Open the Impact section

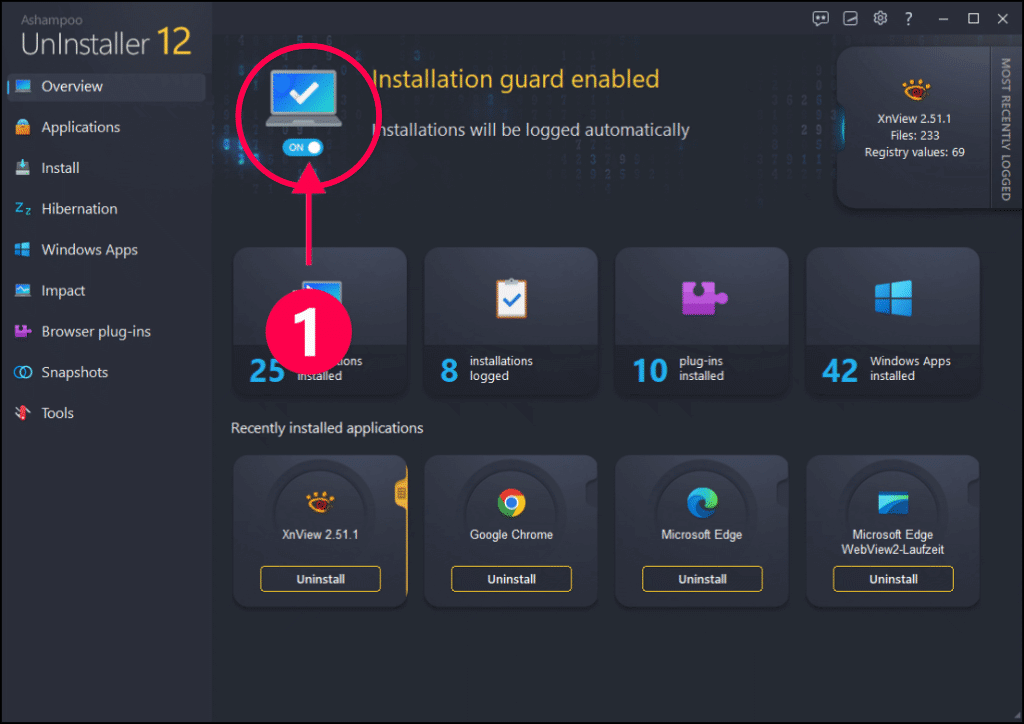[x=63, y=291]
